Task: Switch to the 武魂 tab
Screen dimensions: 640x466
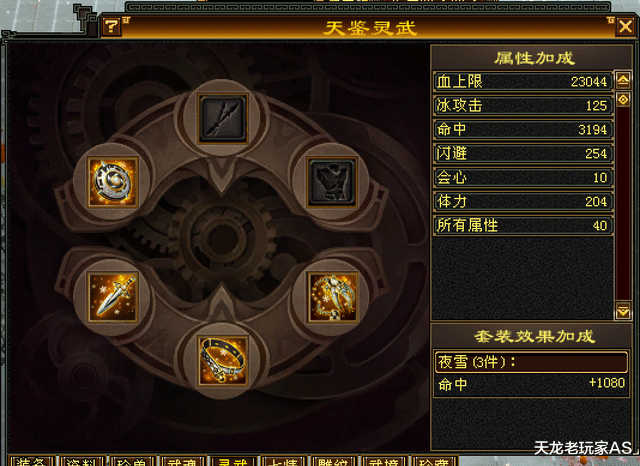Action: click(x=182, y=461)
